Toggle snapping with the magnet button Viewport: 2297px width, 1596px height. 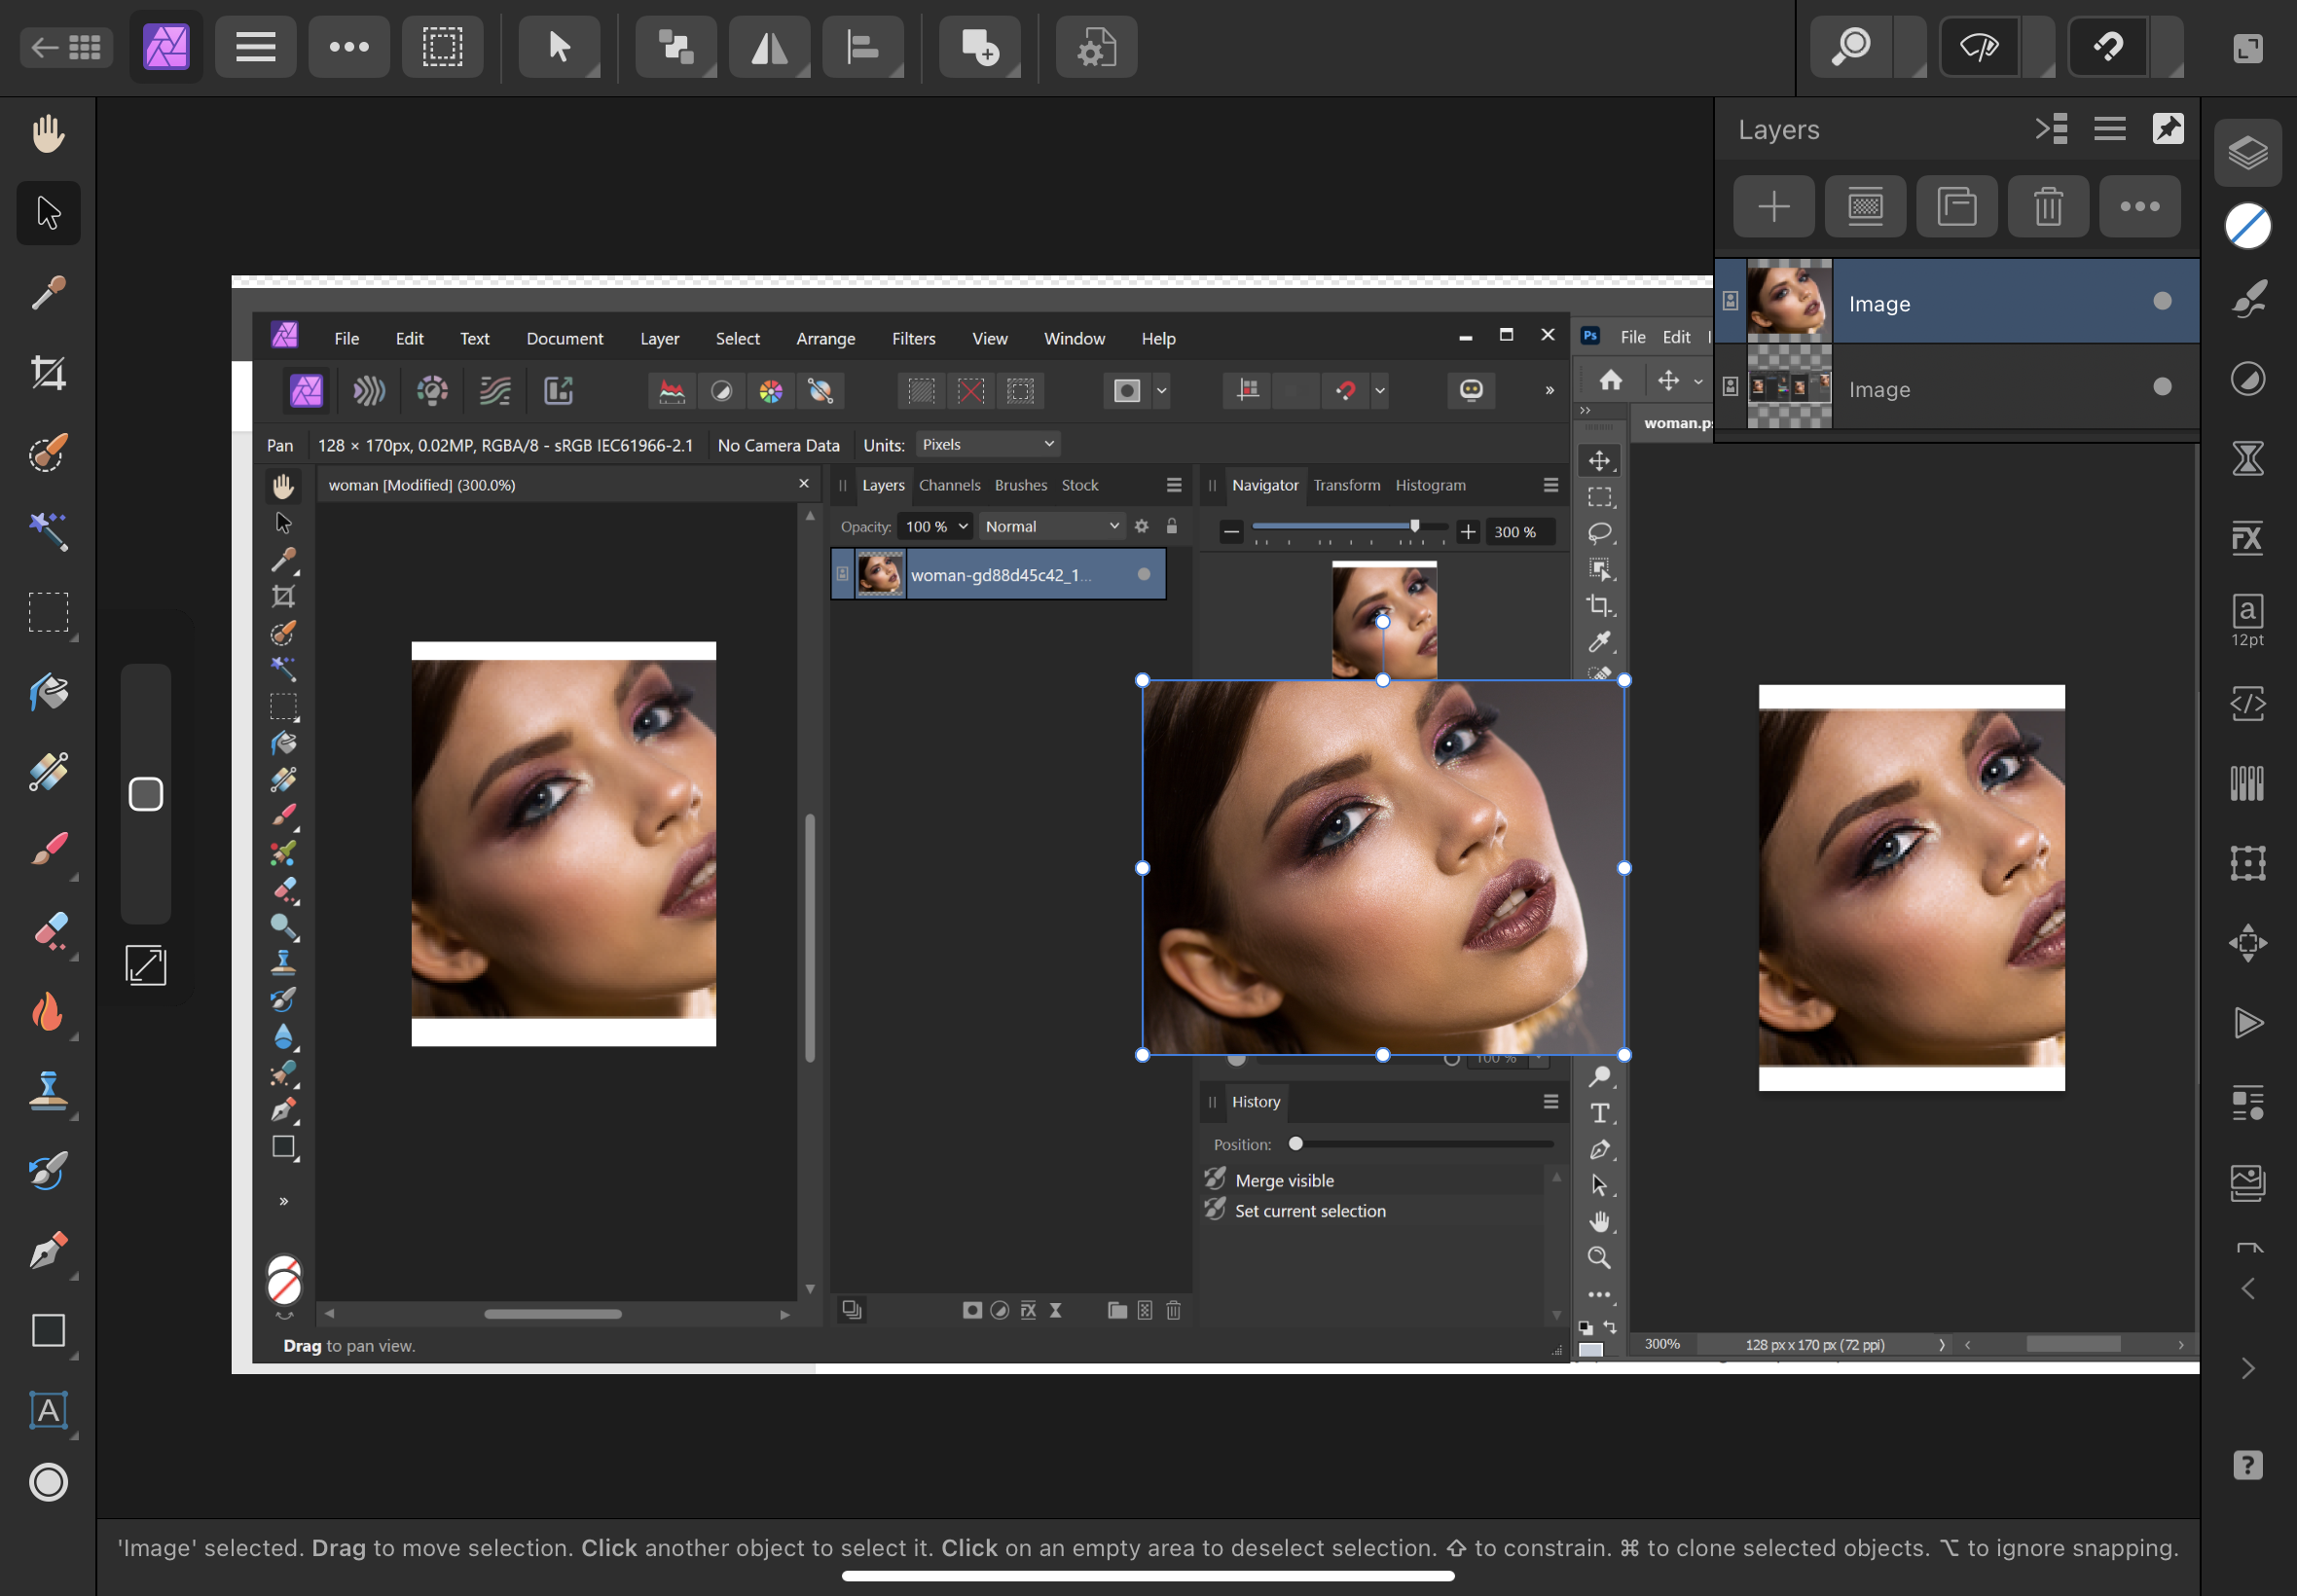pyautogui.click(x=2108, y=47)
